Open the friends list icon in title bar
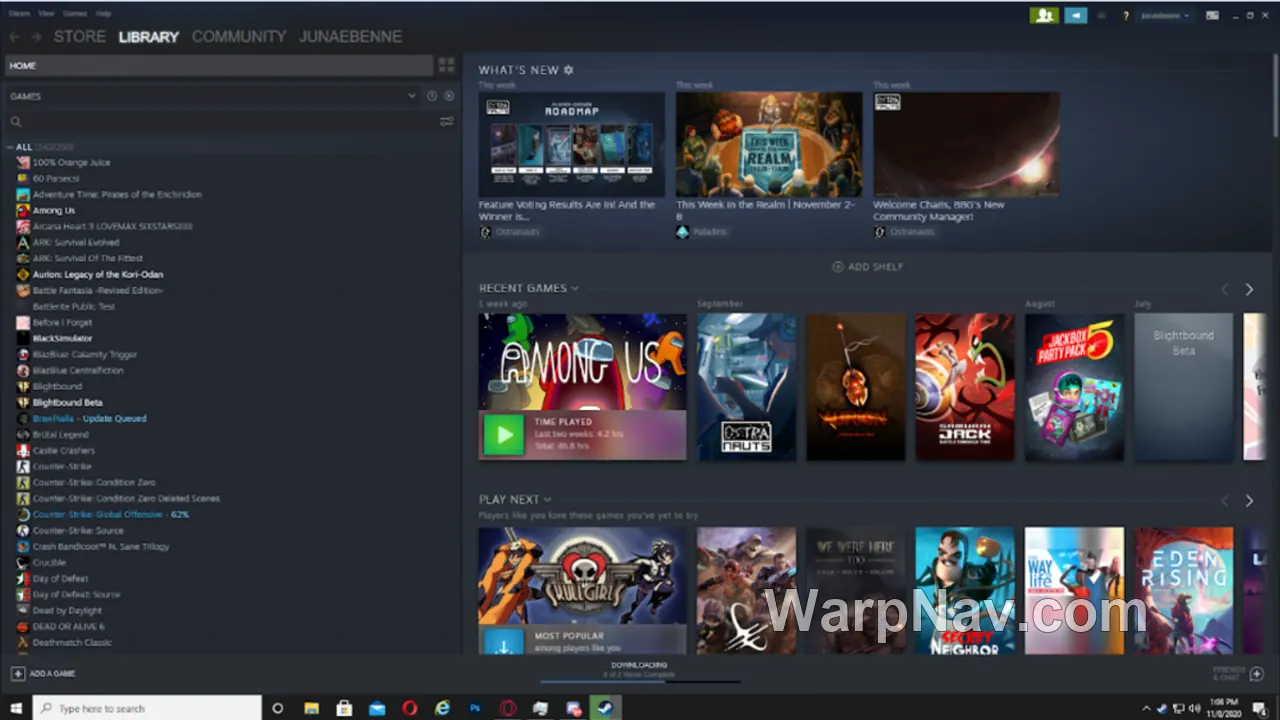 pos(1044,15)
